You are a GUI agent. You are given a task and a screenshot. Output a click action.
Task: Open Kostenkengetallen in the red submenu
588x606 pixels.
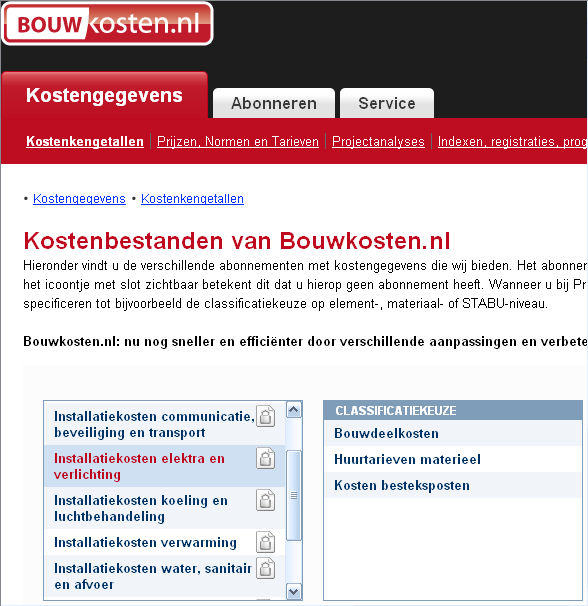[85, 141]
